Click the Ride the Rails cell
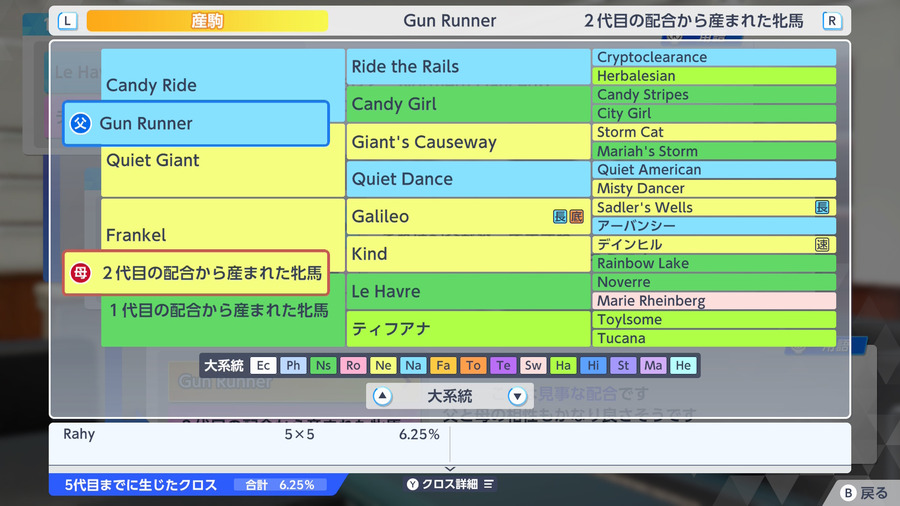 click(468, 67)
